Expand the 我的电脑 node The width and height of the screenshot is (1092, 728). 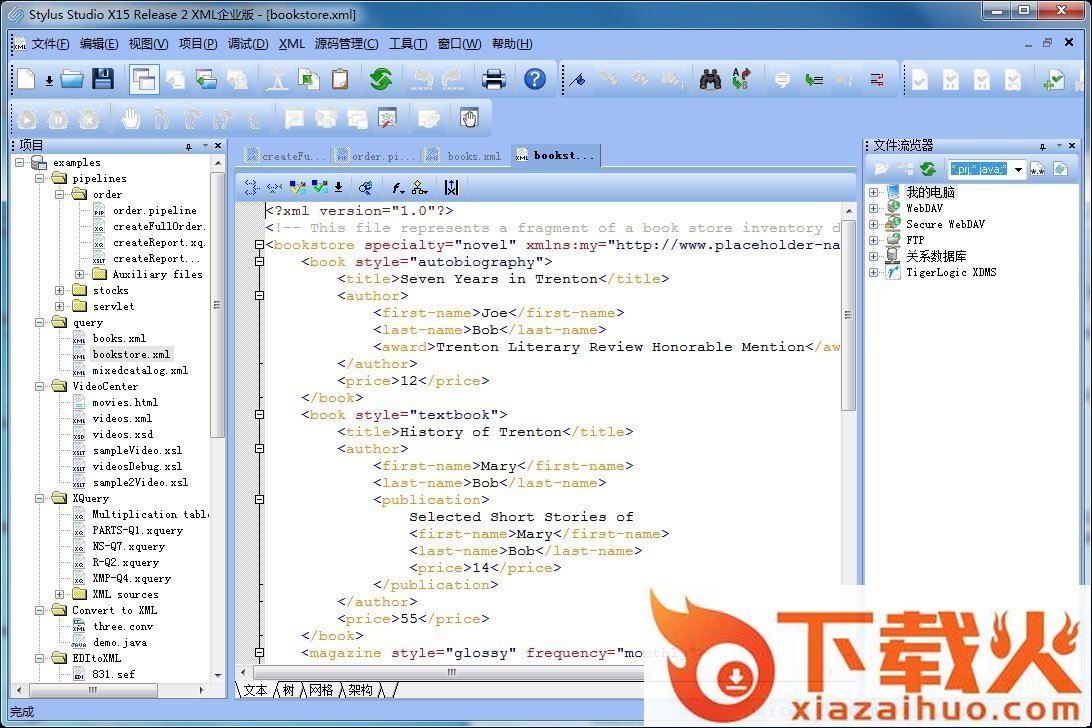(873, 192)
